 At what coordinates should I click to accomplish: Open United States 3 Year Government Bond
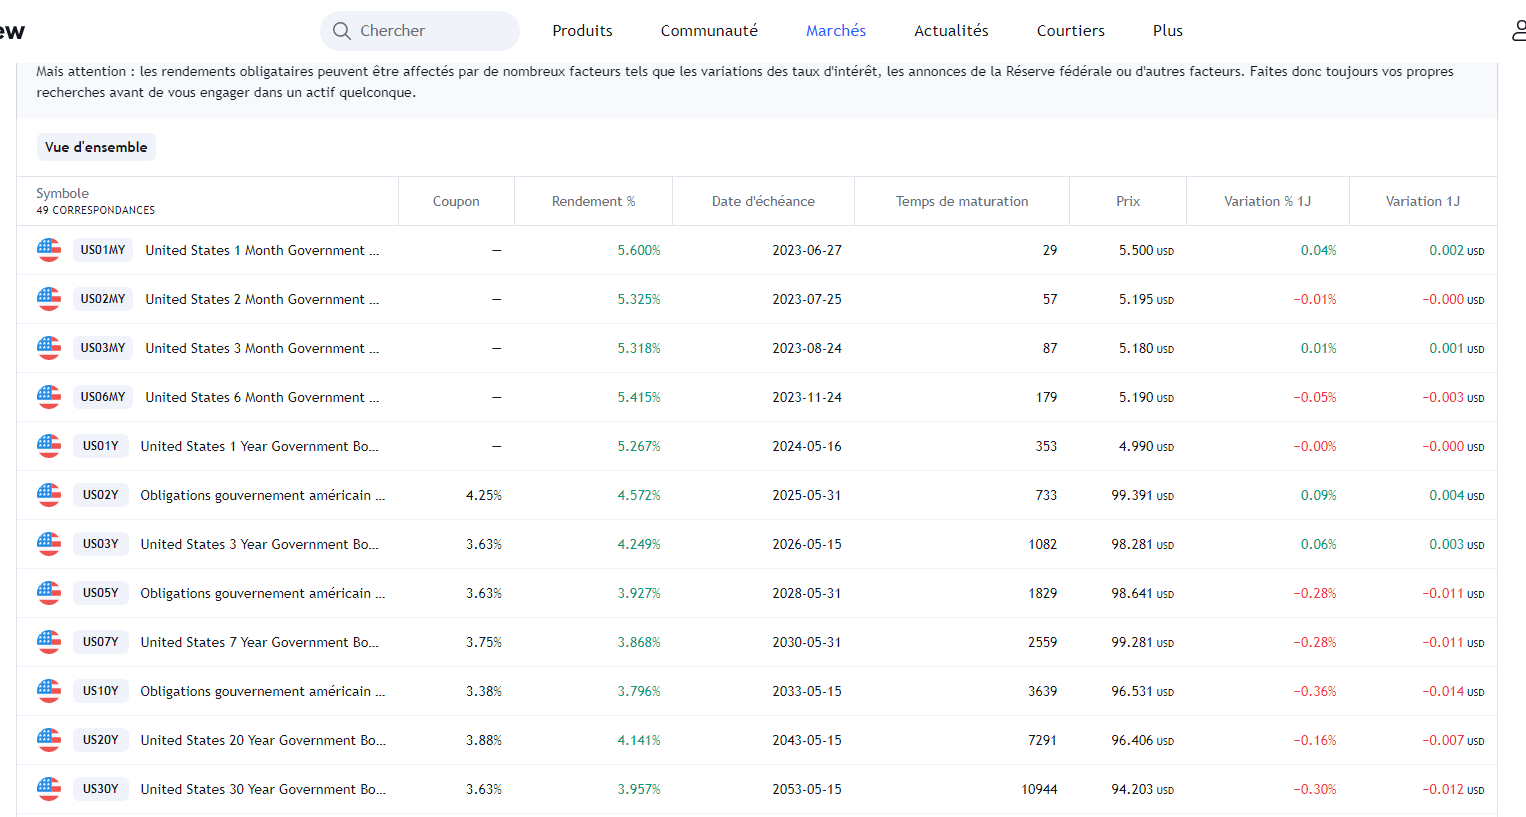coord(259,544)
